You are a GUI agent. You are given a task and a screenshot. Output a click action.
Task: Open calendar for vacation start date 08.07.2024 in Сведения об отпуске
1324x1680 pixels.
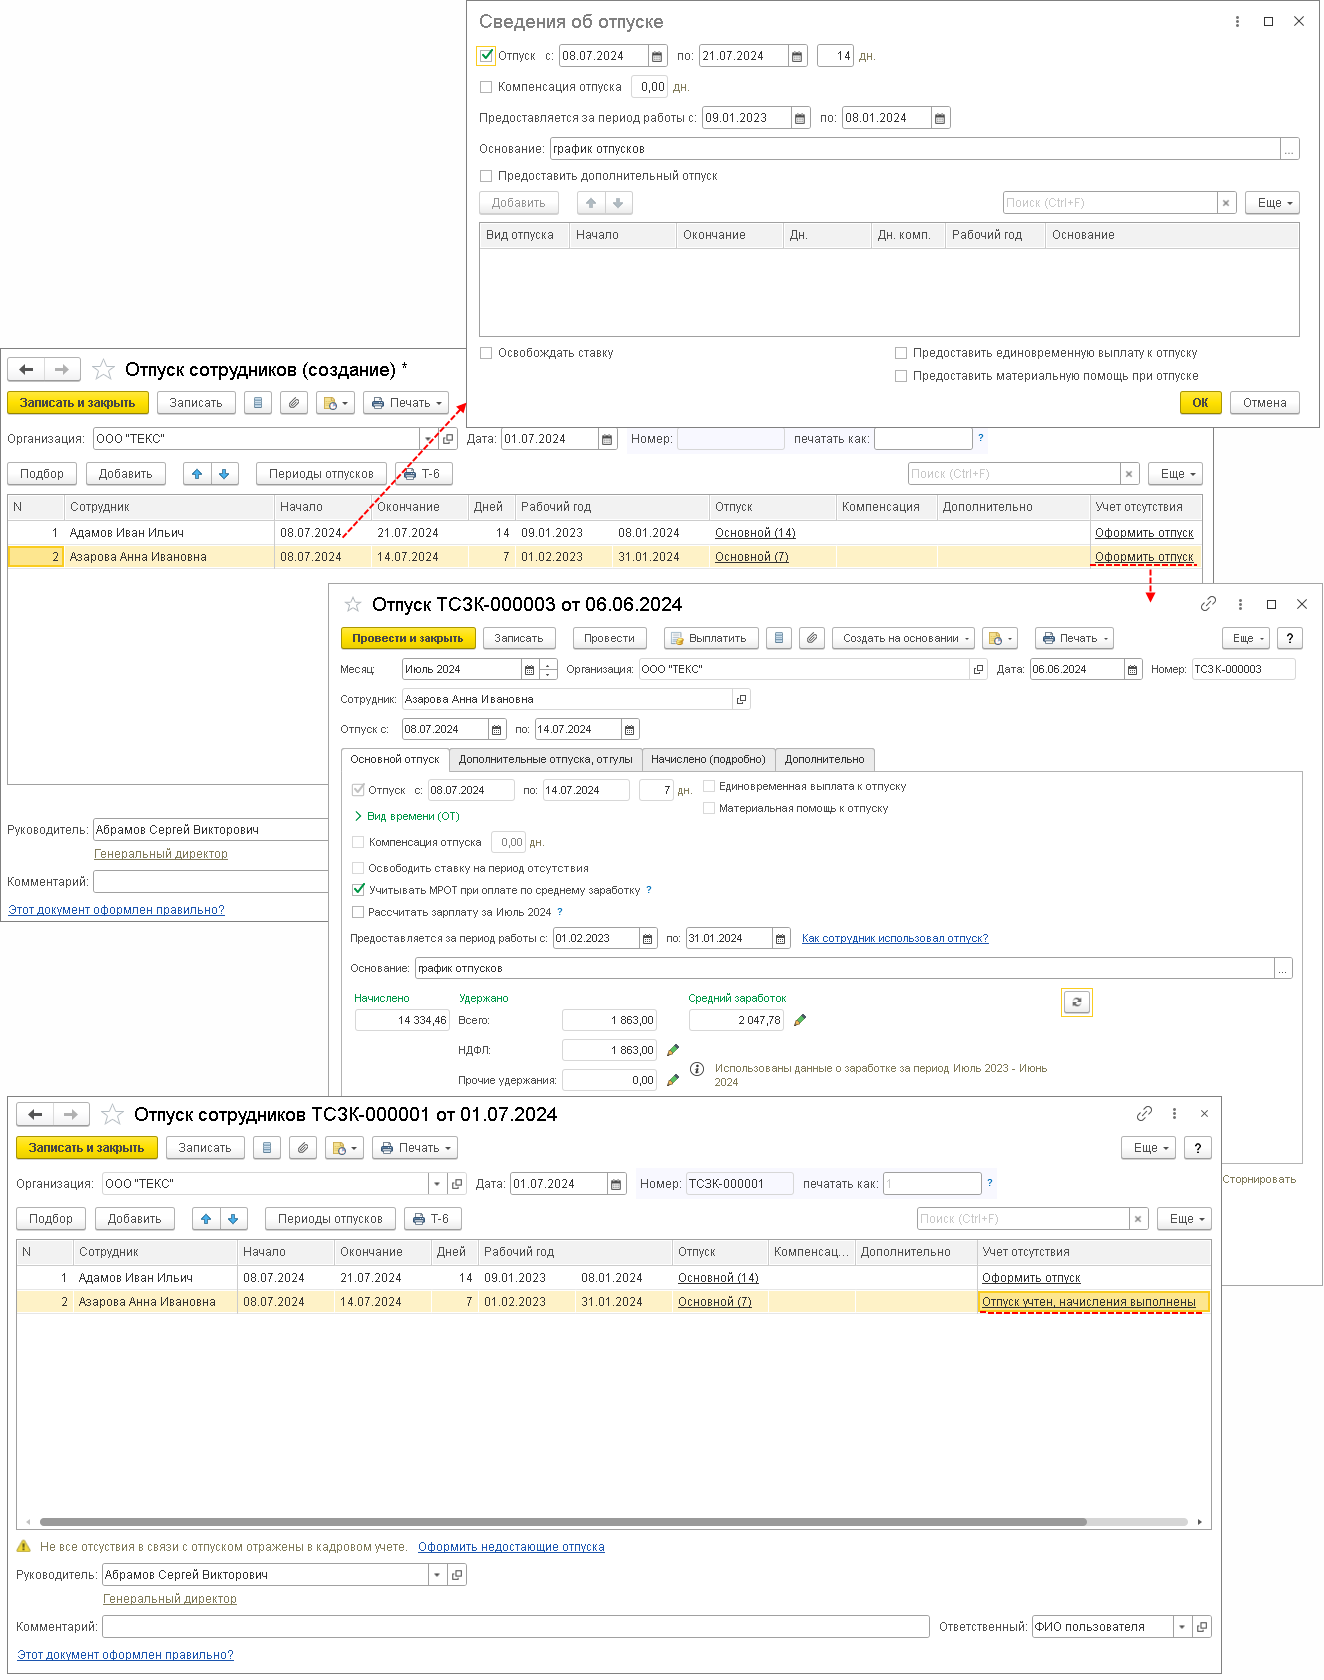[657, 56]
